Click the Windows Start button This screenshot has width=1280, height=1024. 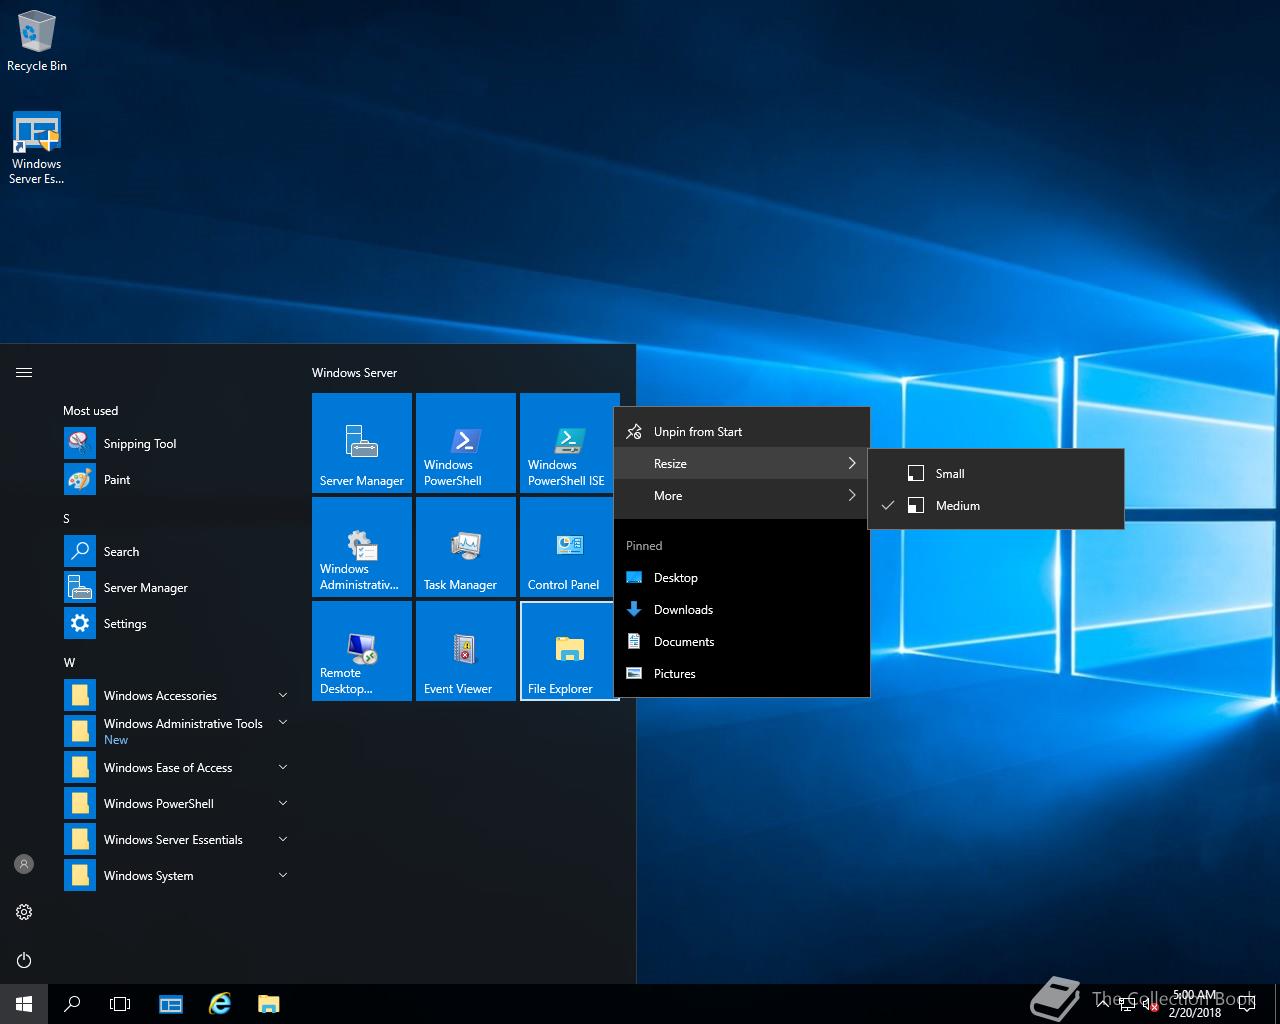point(24,1004)
